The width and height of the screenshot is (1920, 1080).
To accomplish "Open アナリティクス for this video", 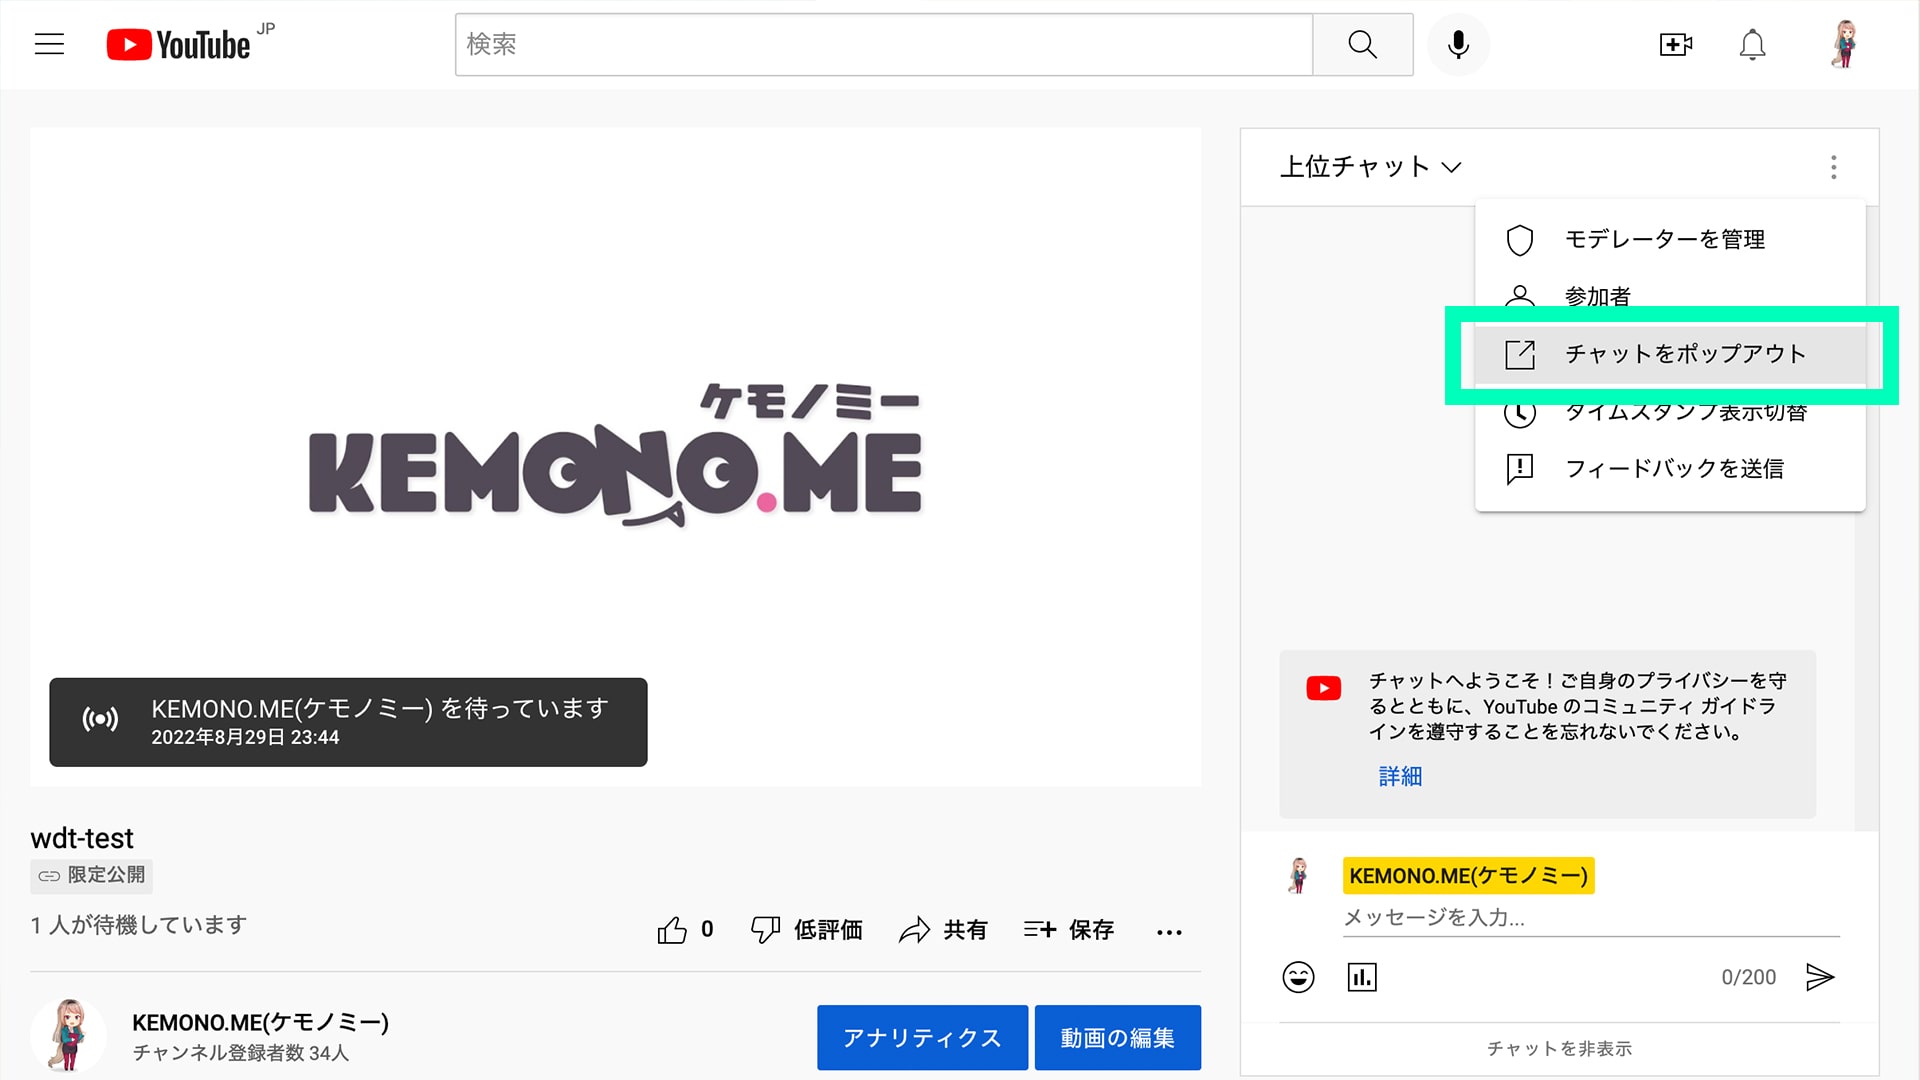I will [x=922, y=1037].
